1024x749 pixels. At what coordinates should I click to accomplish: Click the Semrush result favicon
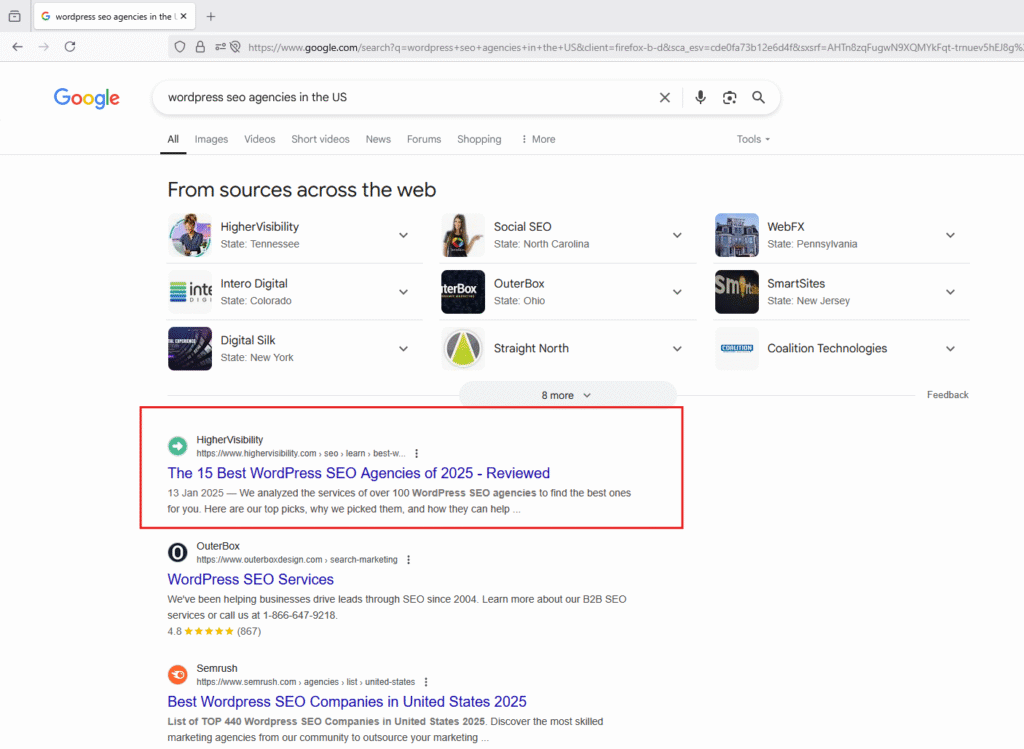click(178, 675)
